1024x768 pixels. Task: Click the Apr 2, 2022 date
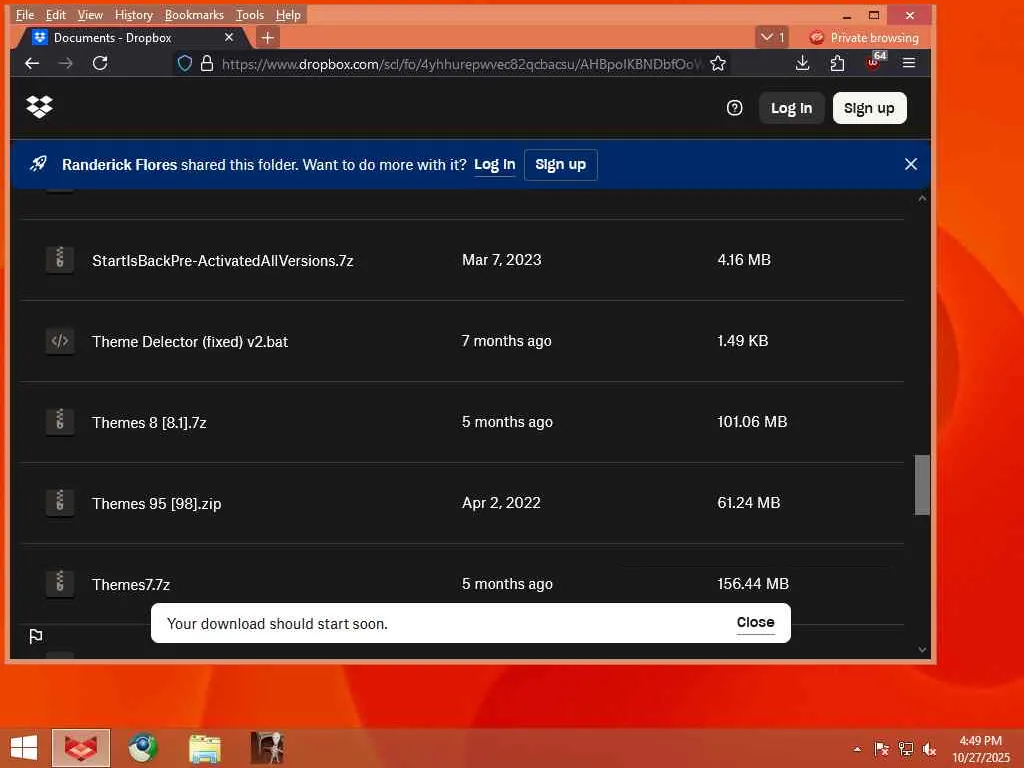(x=501, y=502)
